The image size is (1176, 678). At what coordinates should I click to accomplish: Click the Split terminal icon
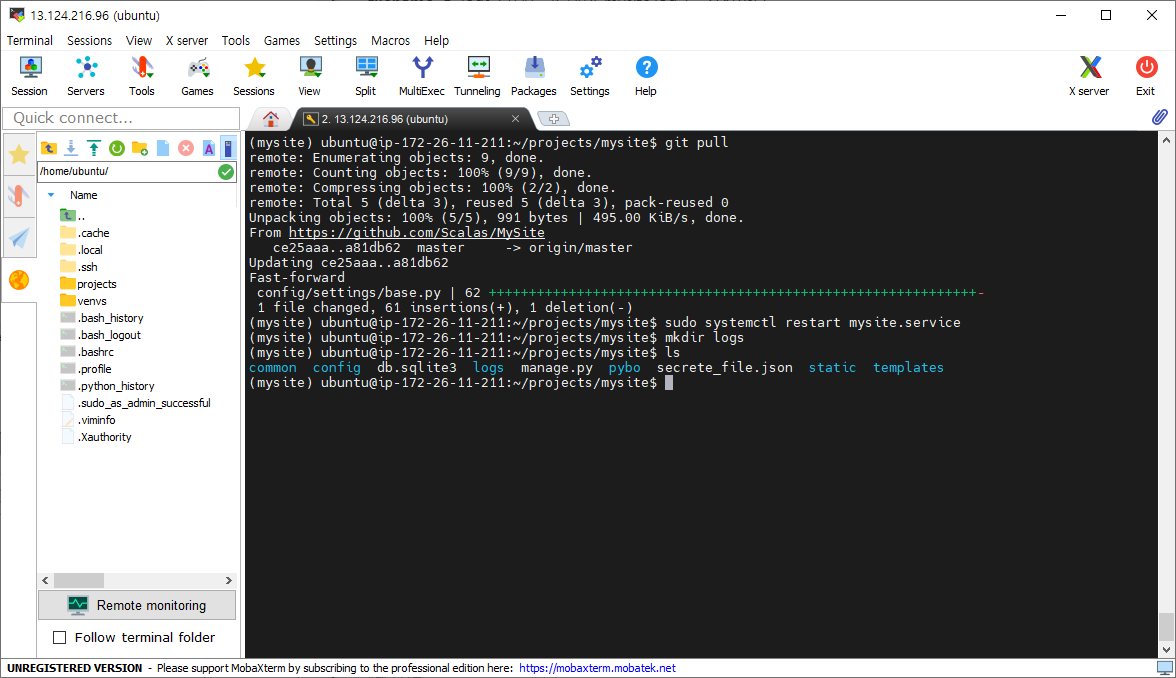coord(365,76)
